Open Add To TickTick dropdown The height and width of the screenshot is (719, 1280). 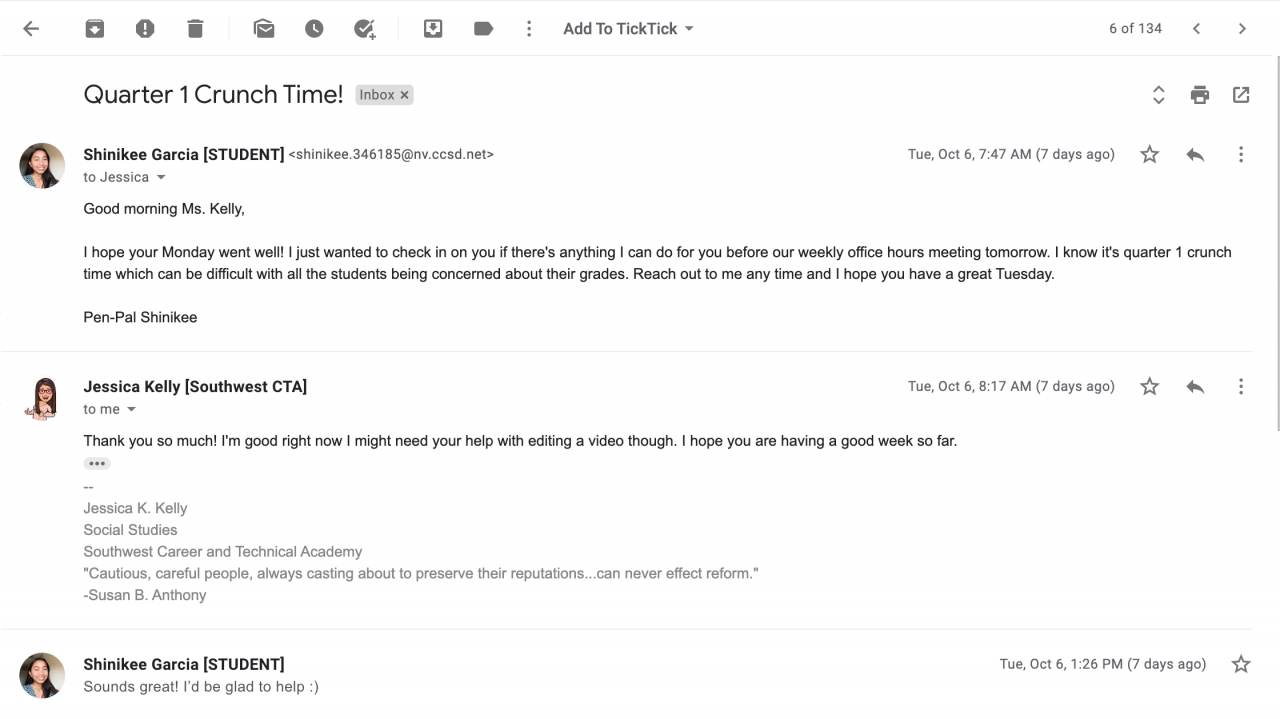628,29
